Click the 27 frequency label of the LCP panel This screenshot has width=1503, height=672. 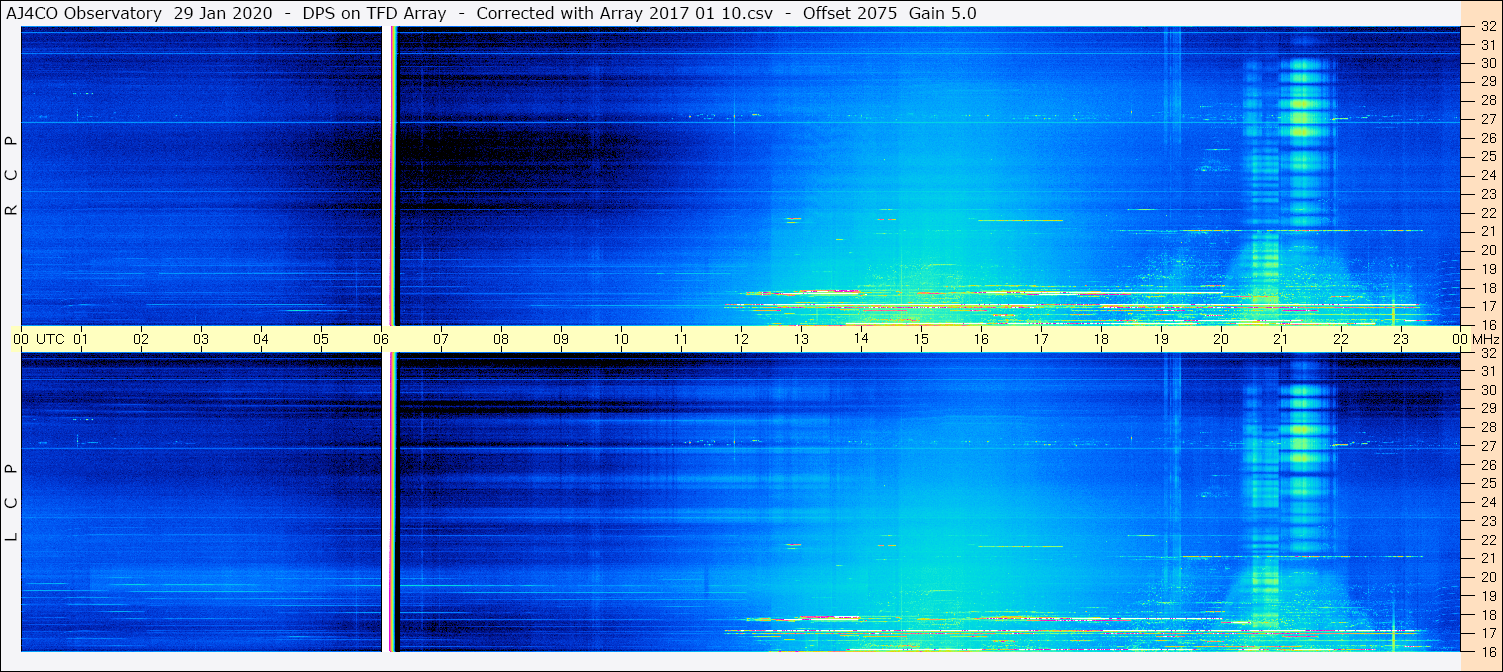[1488, 446]
